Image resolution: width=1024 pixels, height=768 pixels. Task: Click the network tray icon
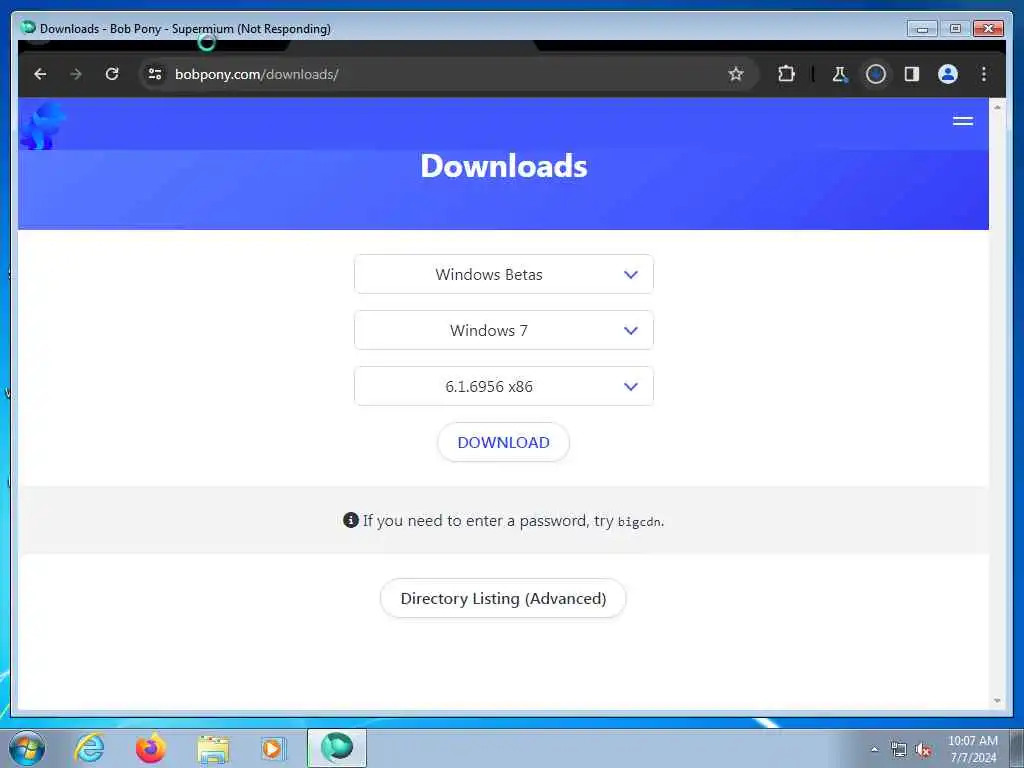tap(899, 750)
